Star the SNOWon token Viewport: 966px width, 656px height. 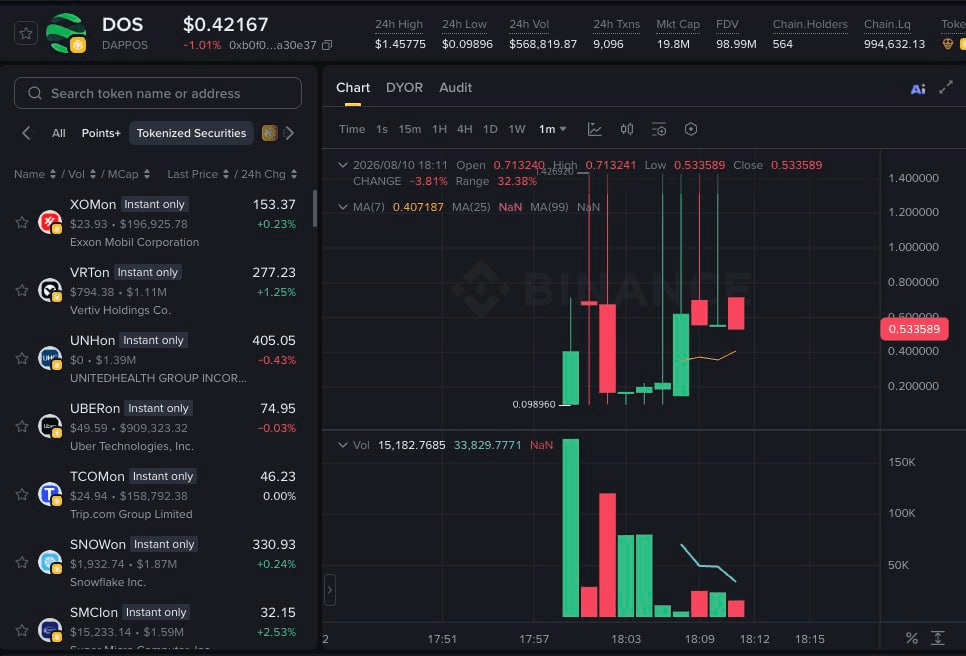click(x=22, y=562)
